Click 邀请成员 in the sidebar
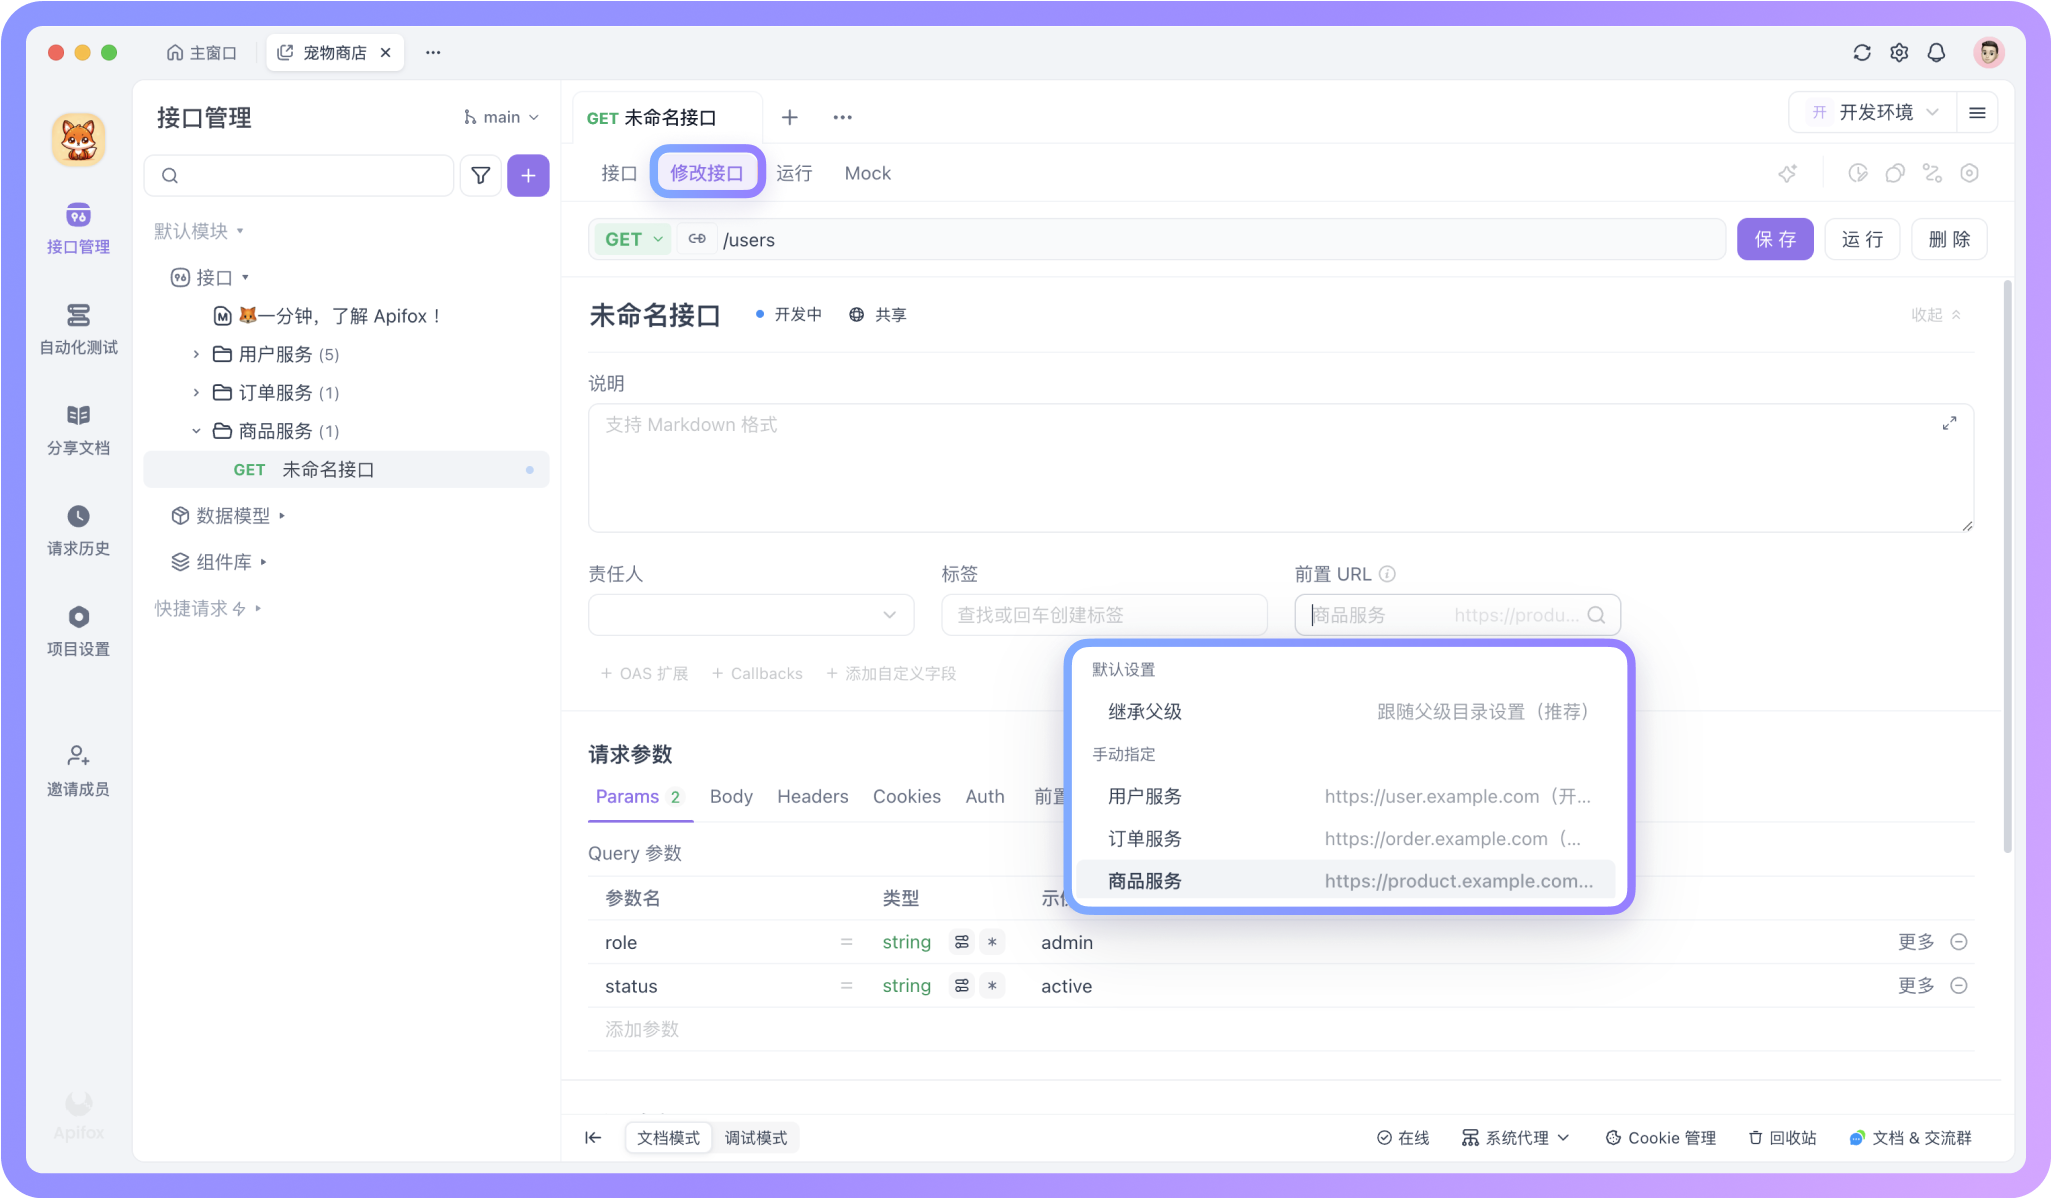The height and width of the screenshot is (1198, 2051). pyautogui.click(x=78, y=771)
